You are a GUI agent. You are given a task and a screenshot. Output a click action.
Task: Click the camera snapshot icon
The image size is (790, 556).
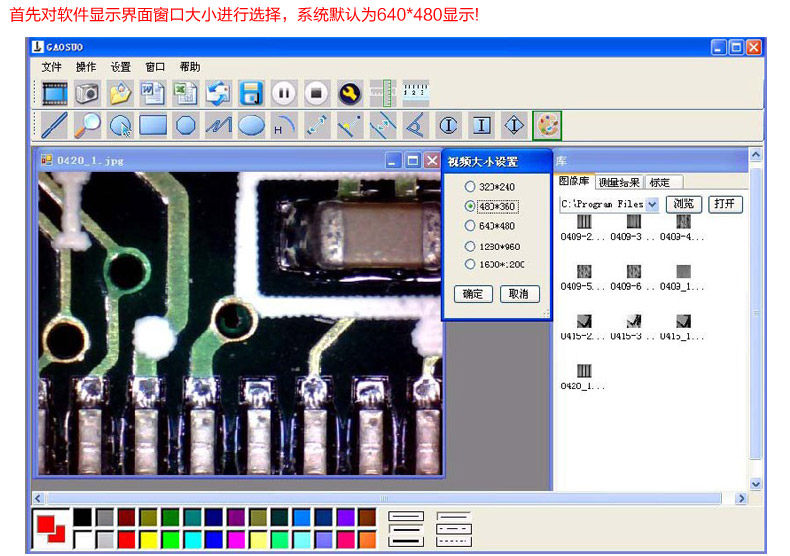pos(87,93)
